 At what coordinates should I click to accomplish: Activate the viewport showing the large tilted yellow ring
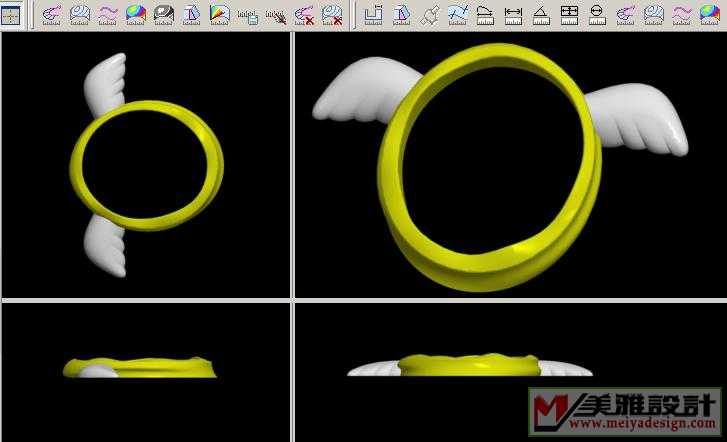tap(510, 165)
